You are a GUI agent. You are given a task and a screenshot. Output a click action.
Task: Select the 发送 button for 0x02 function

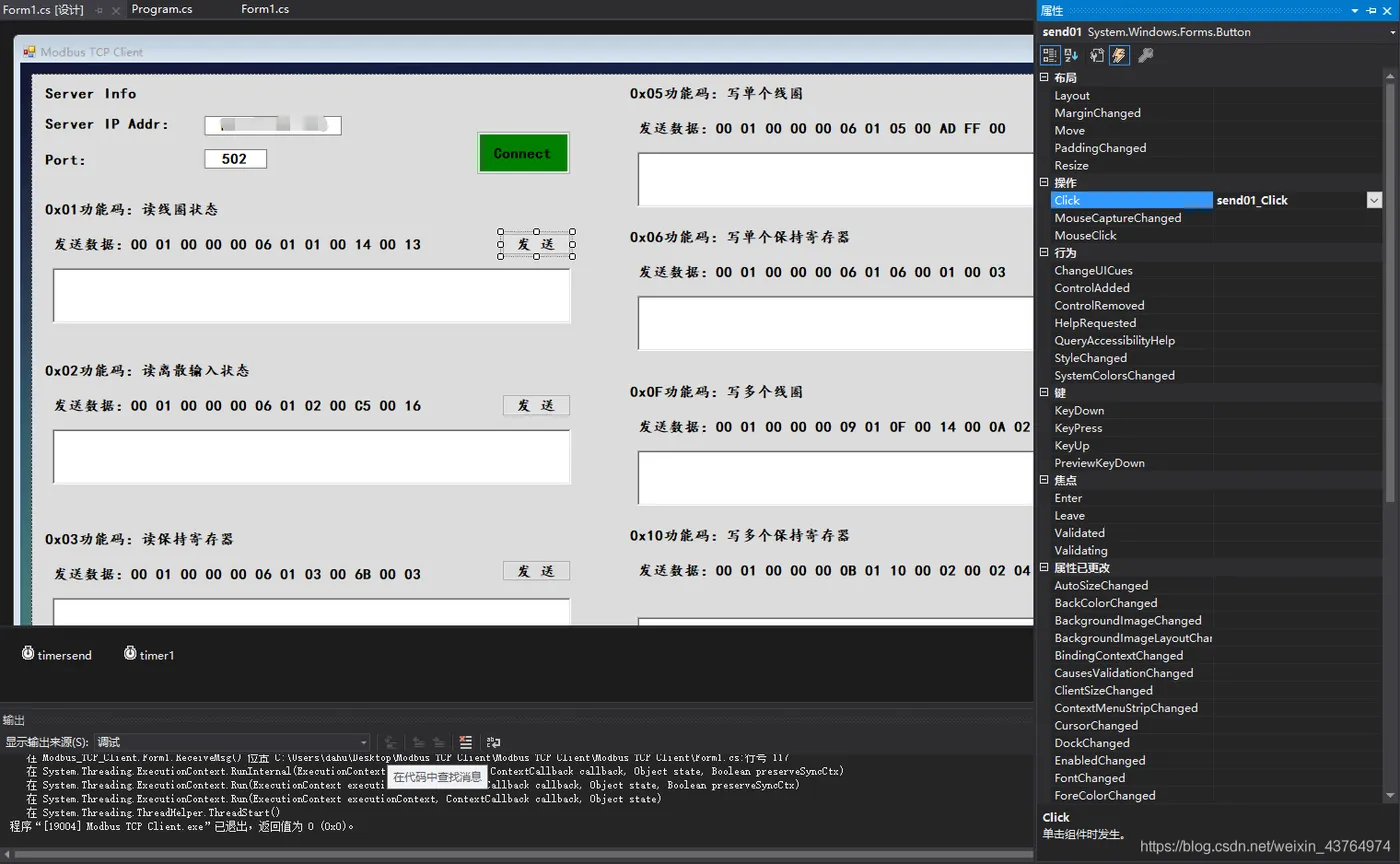click(x=536, y=405)
